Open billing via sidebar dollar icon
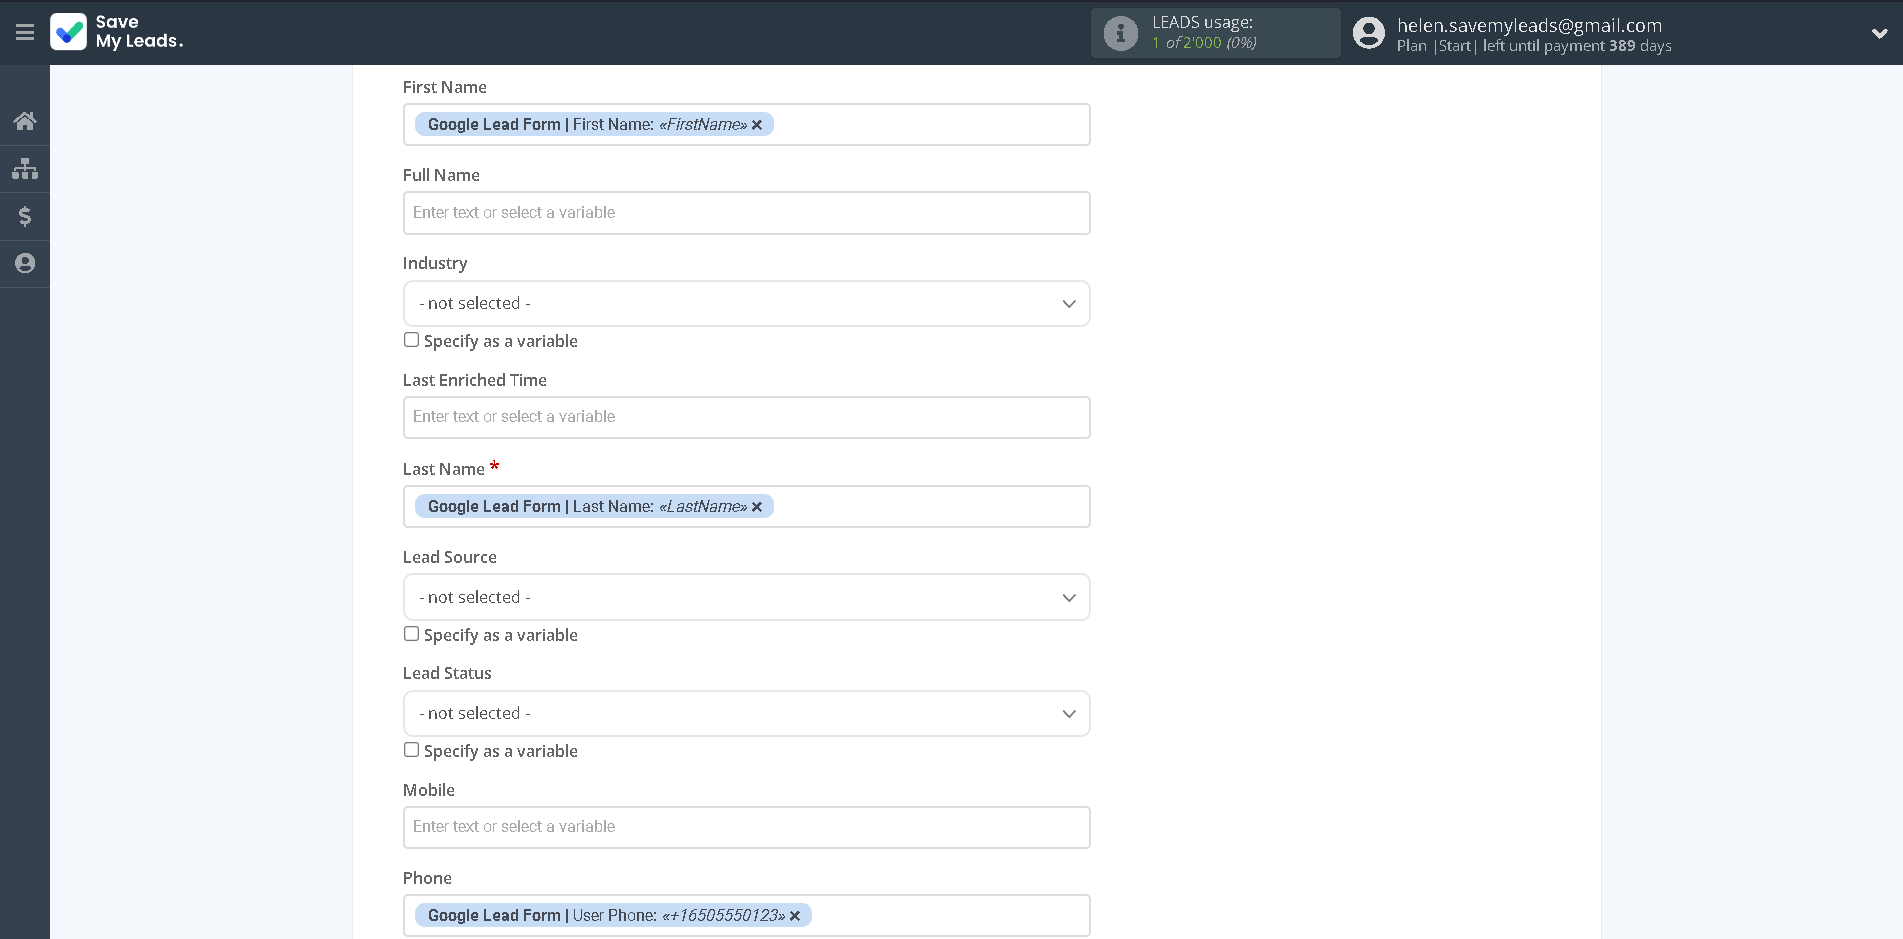The image size is (1903, 939). click(x=25, y=216)
